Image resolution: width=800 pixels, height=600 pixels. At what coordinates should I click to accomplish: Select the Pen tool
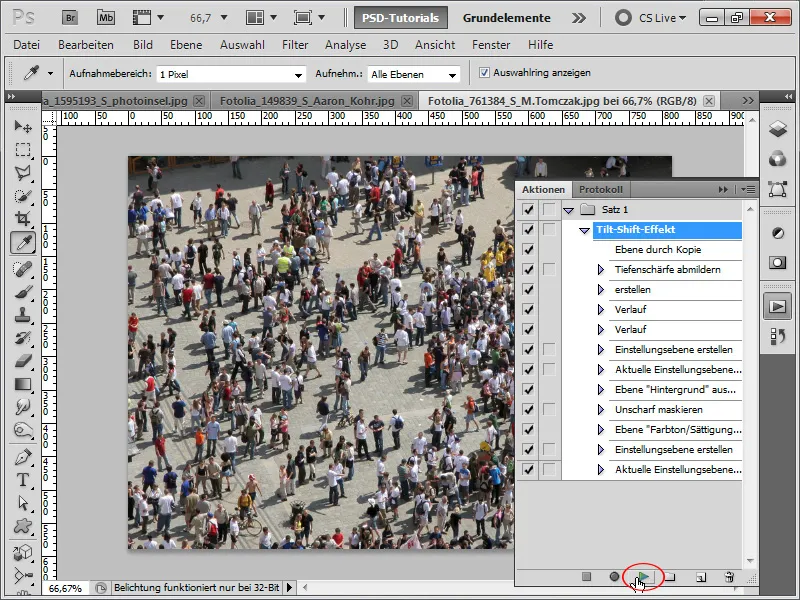23,457
